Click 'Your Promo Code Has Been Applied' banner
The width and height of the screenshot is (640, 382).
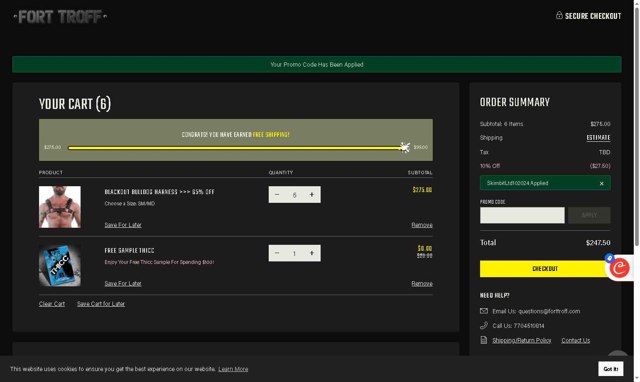tap(317, 64)
